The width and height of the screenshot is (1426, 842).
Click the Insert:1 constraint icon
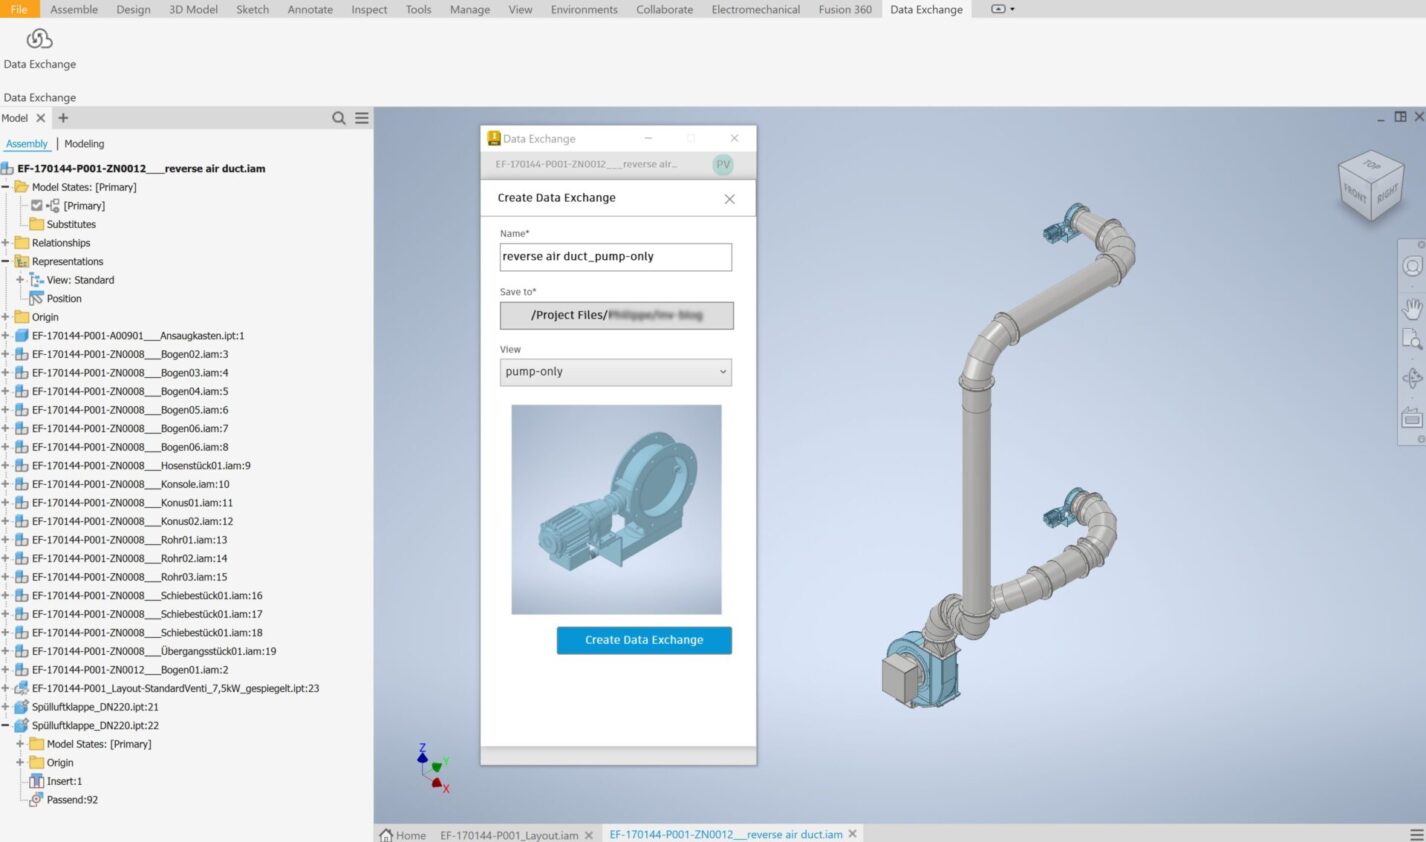[x=36, y=781]
